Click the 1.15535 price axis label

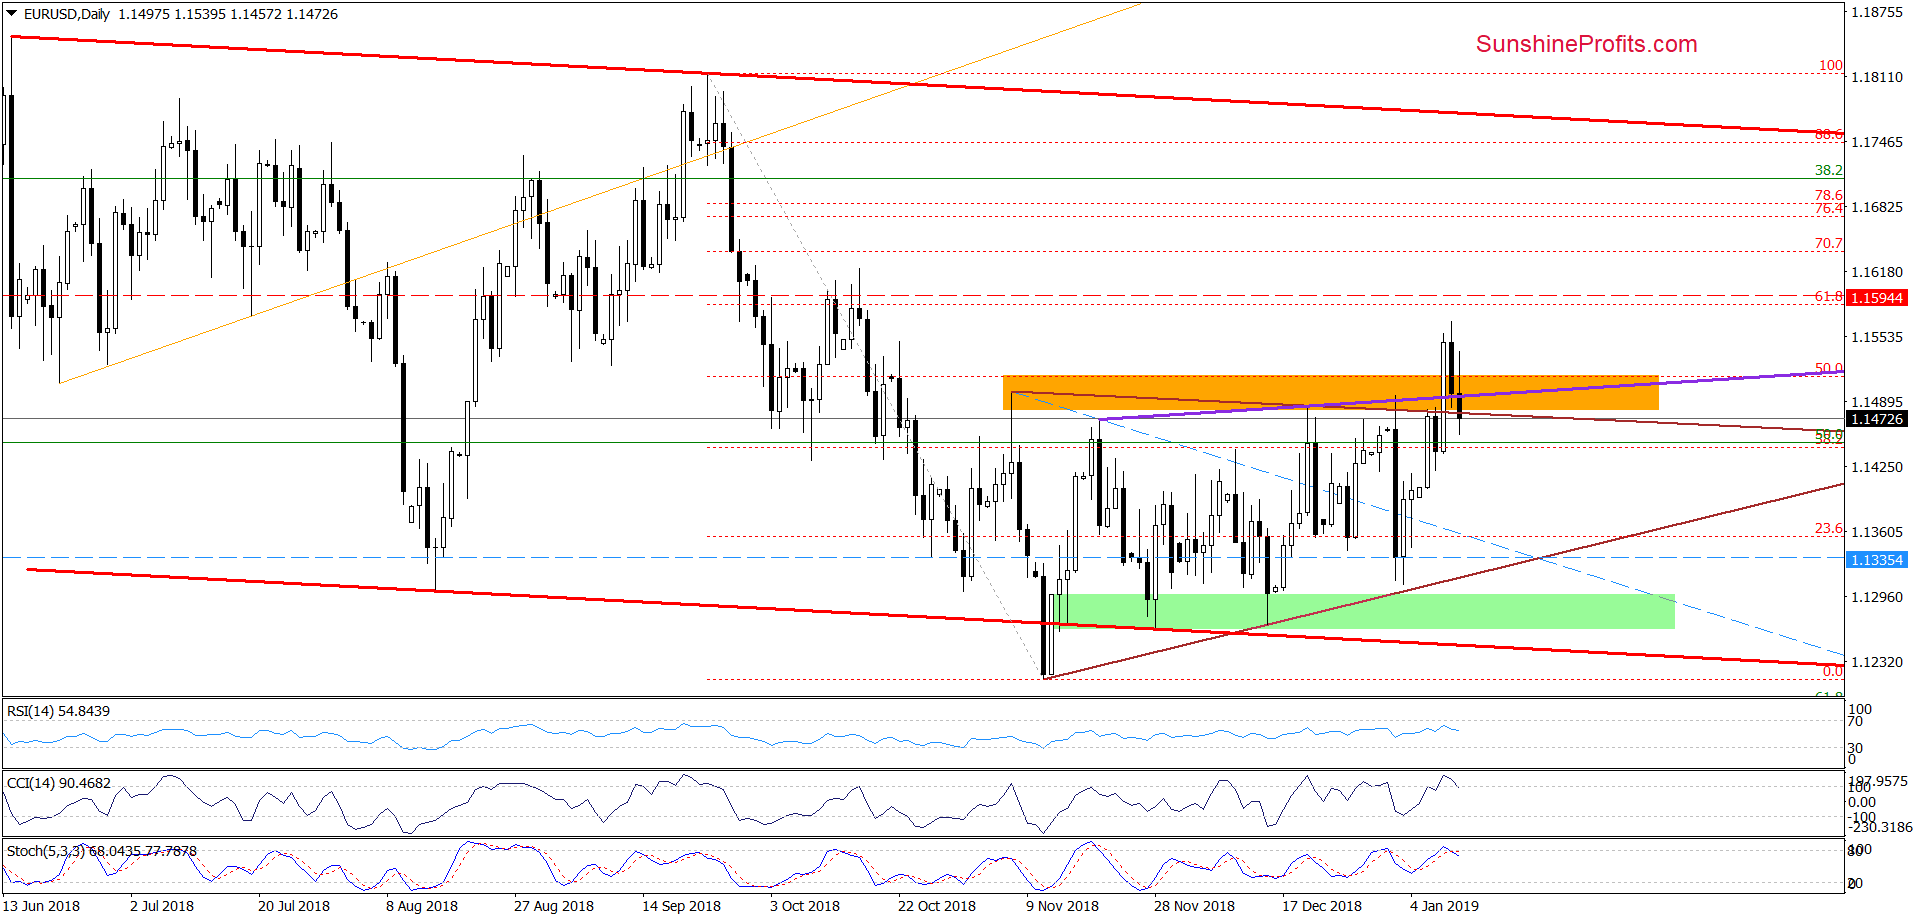[x=1877, y=337]
